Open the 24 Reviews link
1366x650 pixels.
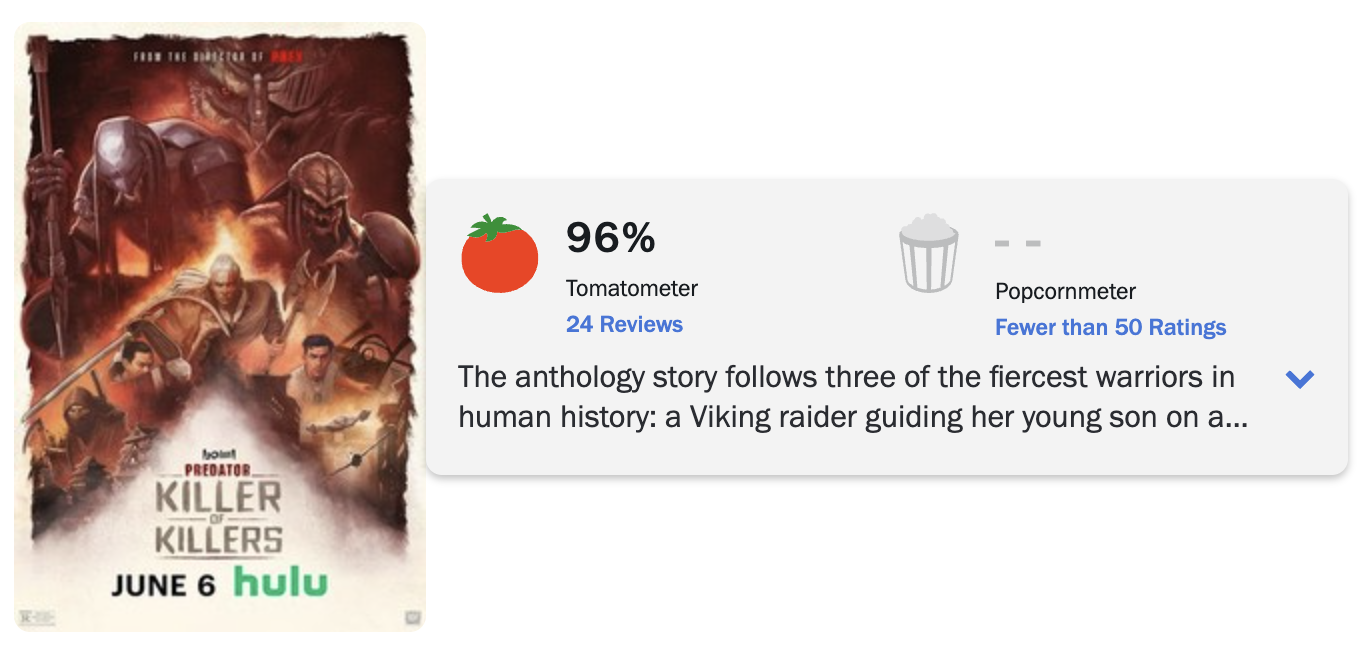click(x=624, y=324)
